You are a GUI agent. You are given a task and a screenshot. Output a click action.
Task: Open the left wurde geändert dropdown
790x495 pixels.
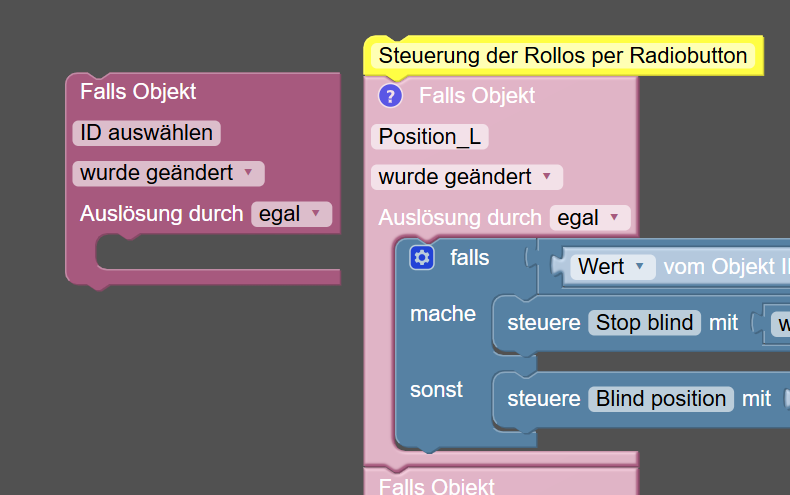[x=168, y=173]
